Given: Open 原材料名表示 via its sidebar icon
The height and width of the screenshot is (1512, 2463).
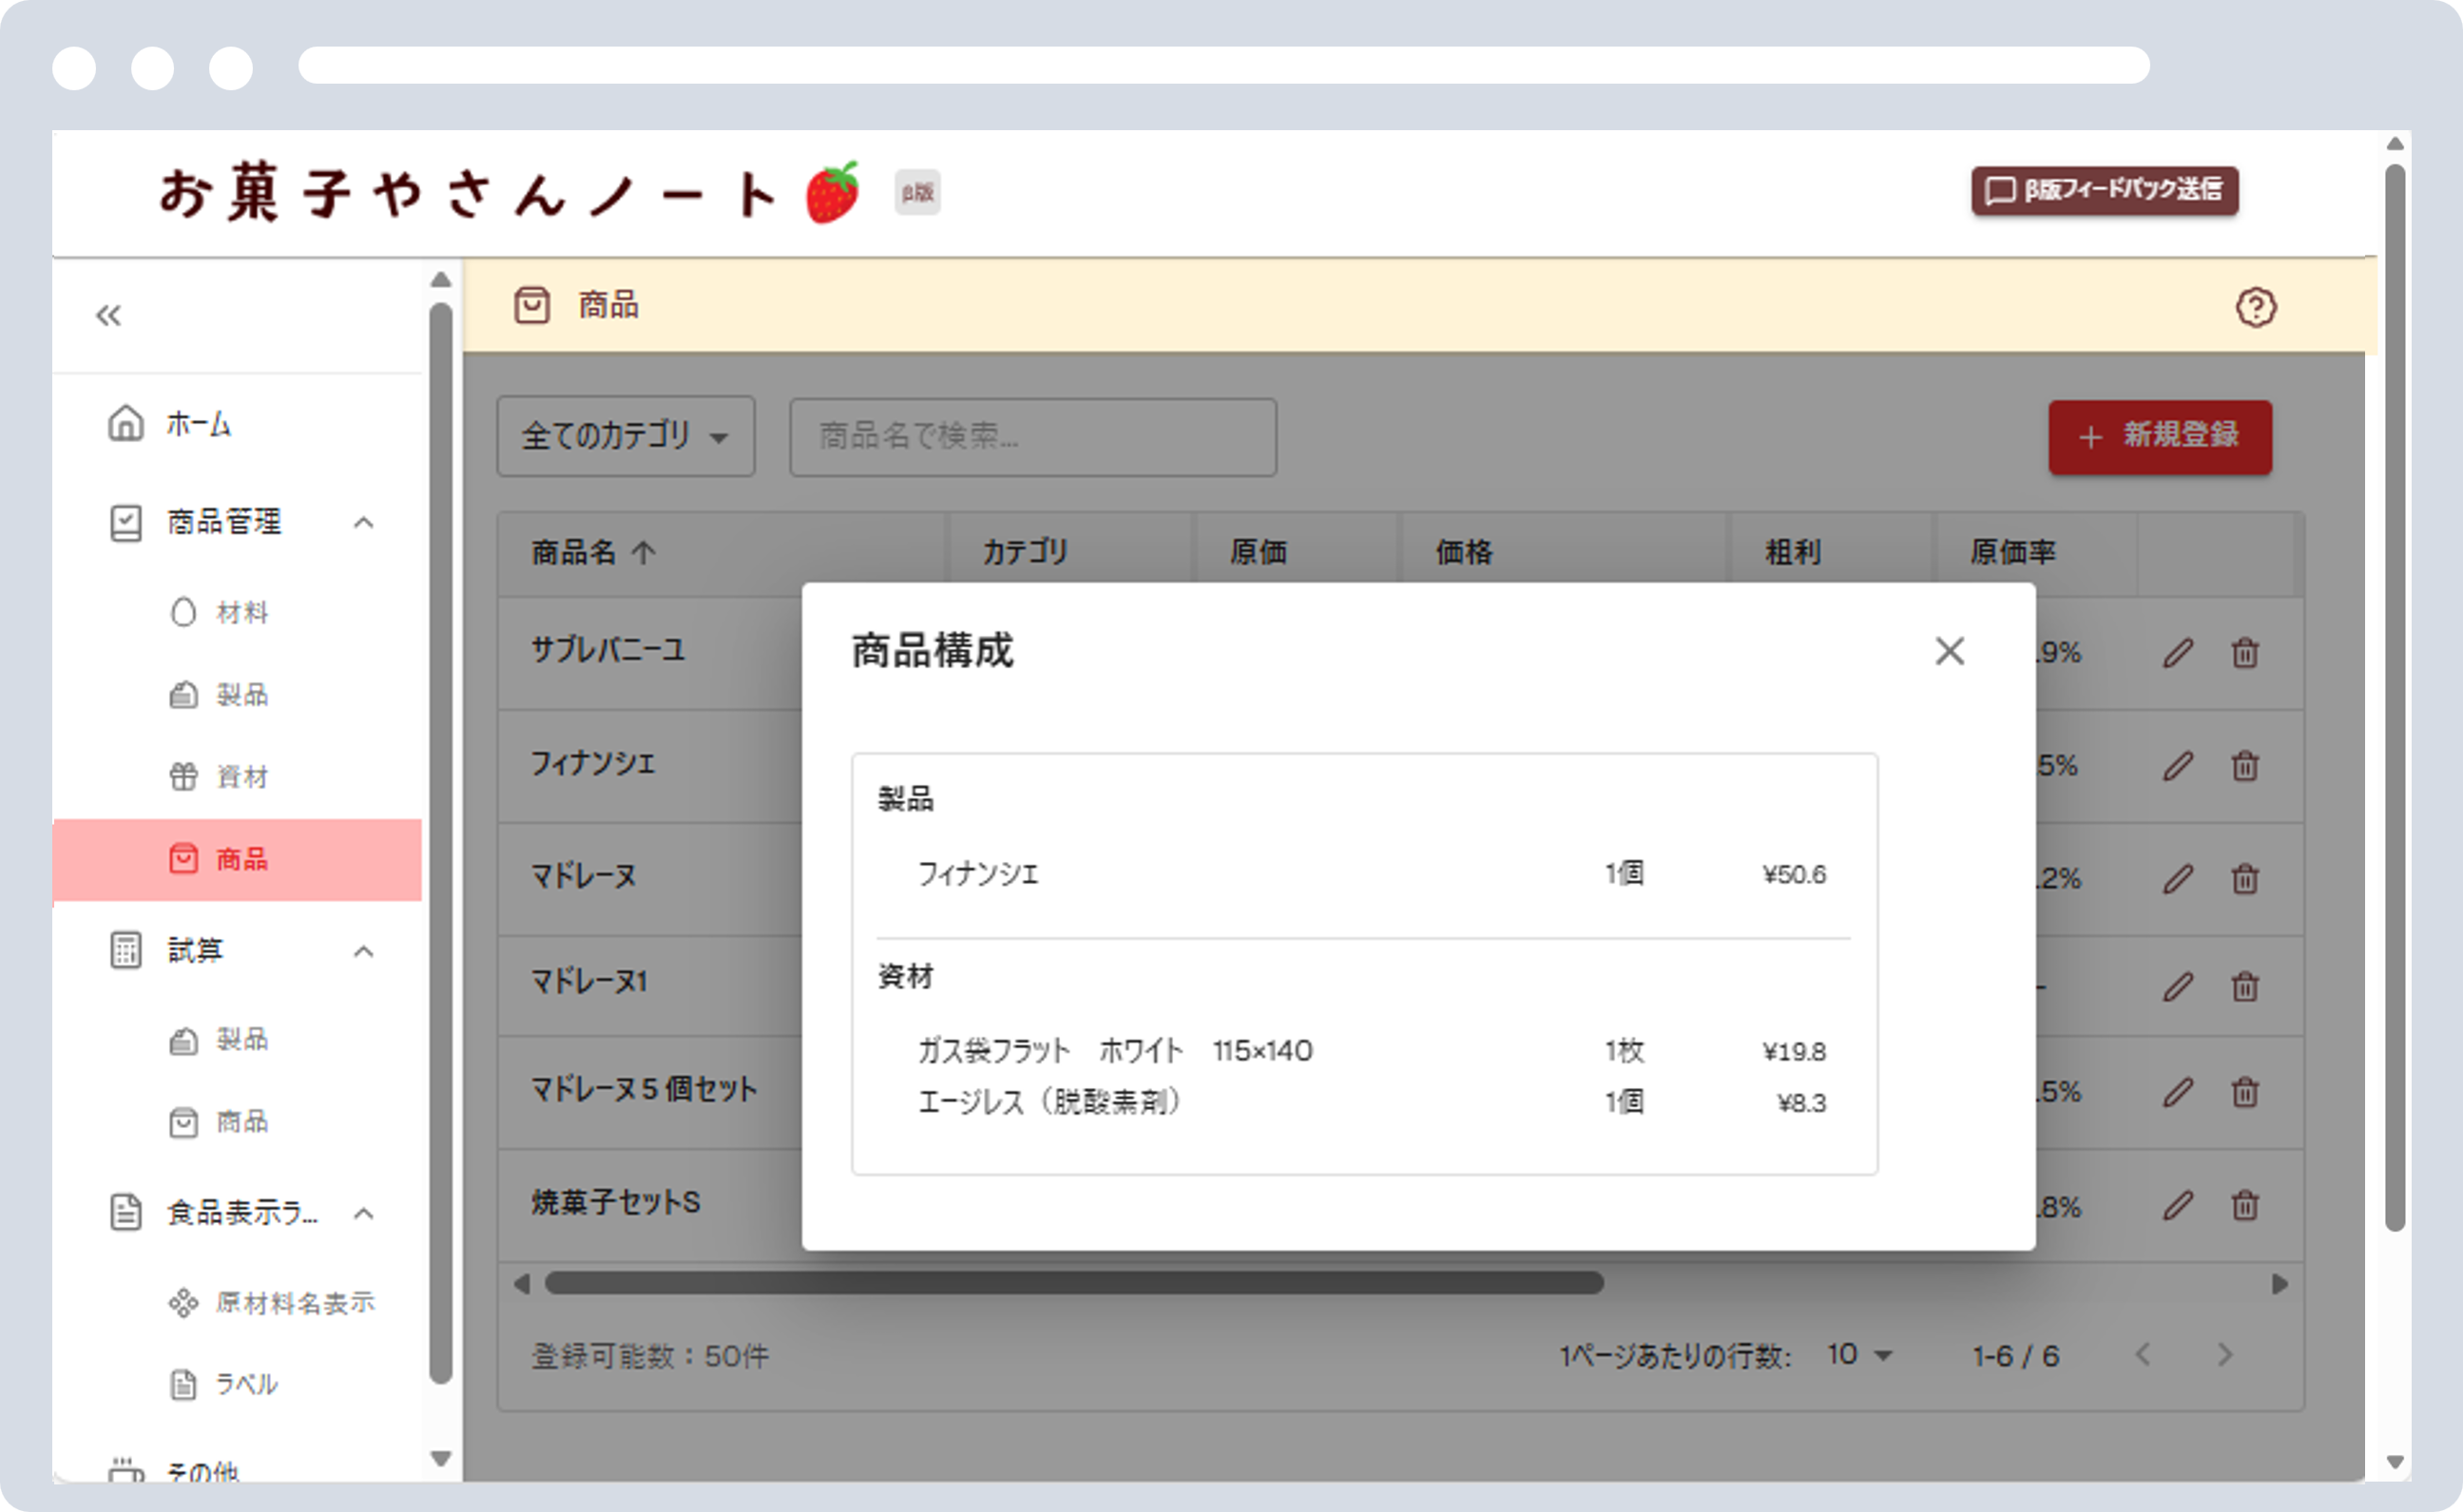Looking at the screenshot, I should coord(185,1302).
